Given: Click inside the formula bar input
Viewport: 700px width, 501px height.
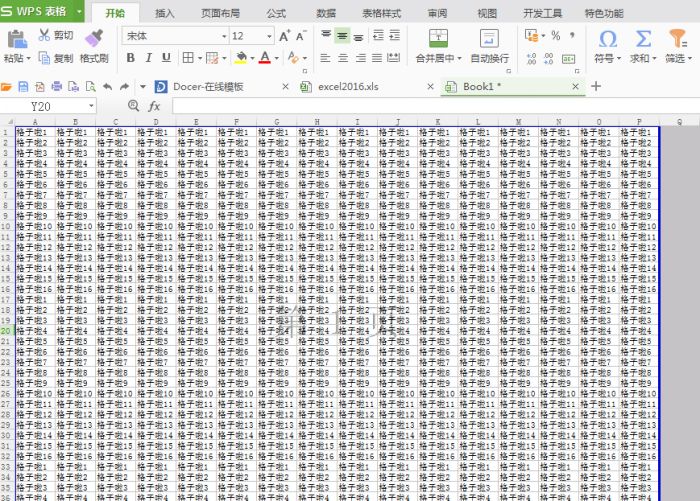Looking at the screenshot, I should point(436,106).
